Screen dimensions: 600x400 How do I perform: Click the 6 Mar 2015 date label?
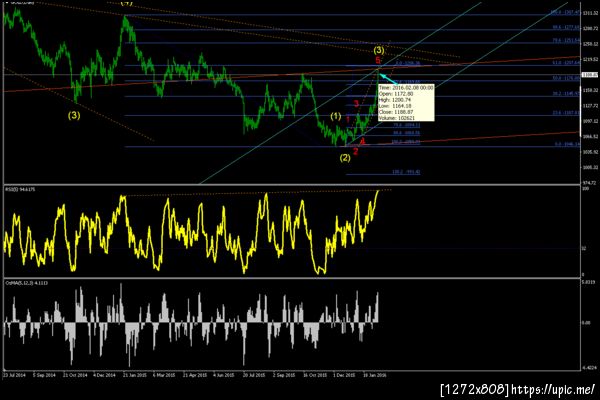(x=164, y=376)
